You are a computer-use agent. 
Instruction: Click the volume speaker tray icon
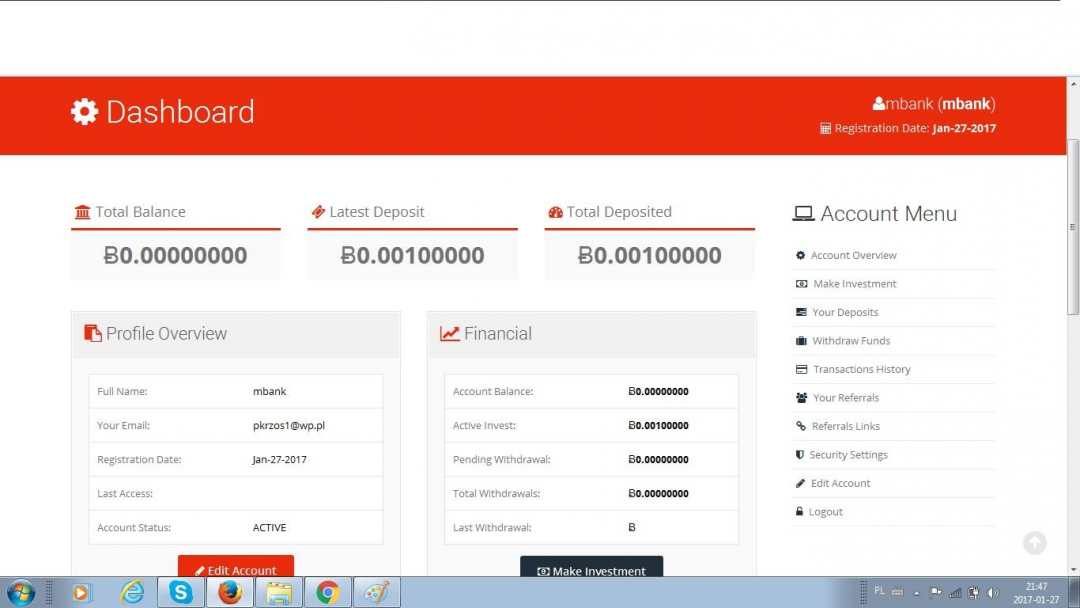992,592
